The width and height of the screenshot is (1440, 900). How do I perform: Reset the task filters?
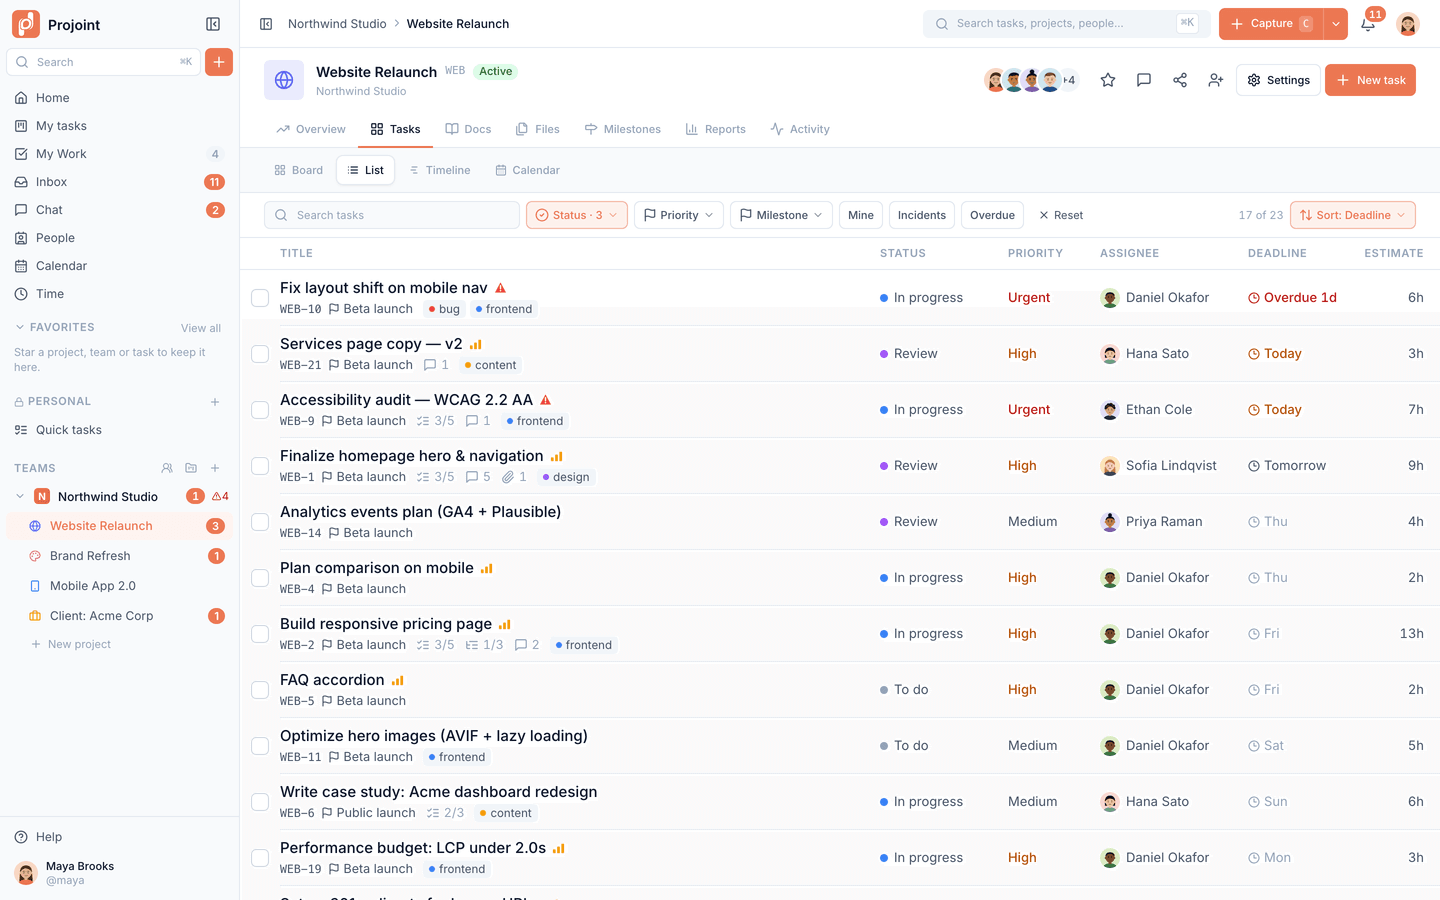1061,215
